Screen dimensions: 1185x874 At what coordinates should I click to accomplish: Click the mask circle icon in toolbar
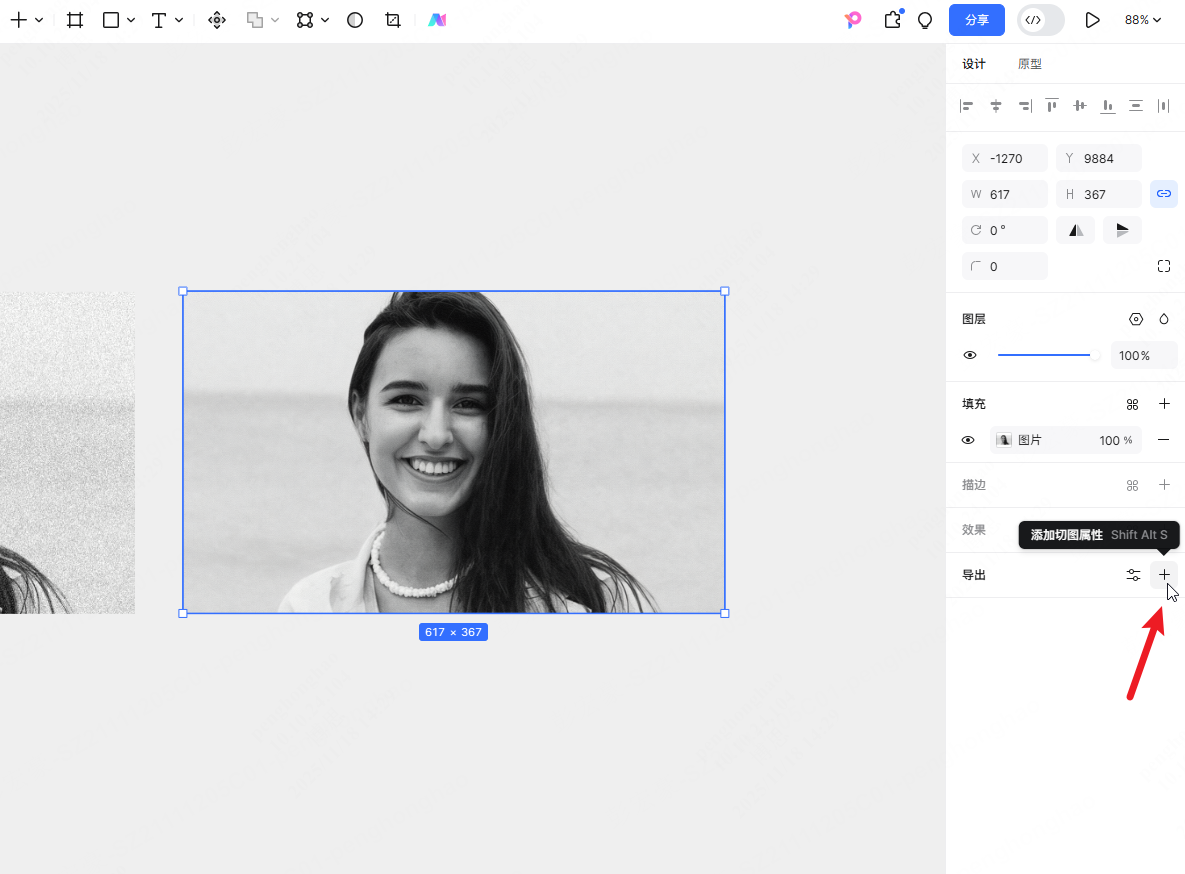point(355,20)
